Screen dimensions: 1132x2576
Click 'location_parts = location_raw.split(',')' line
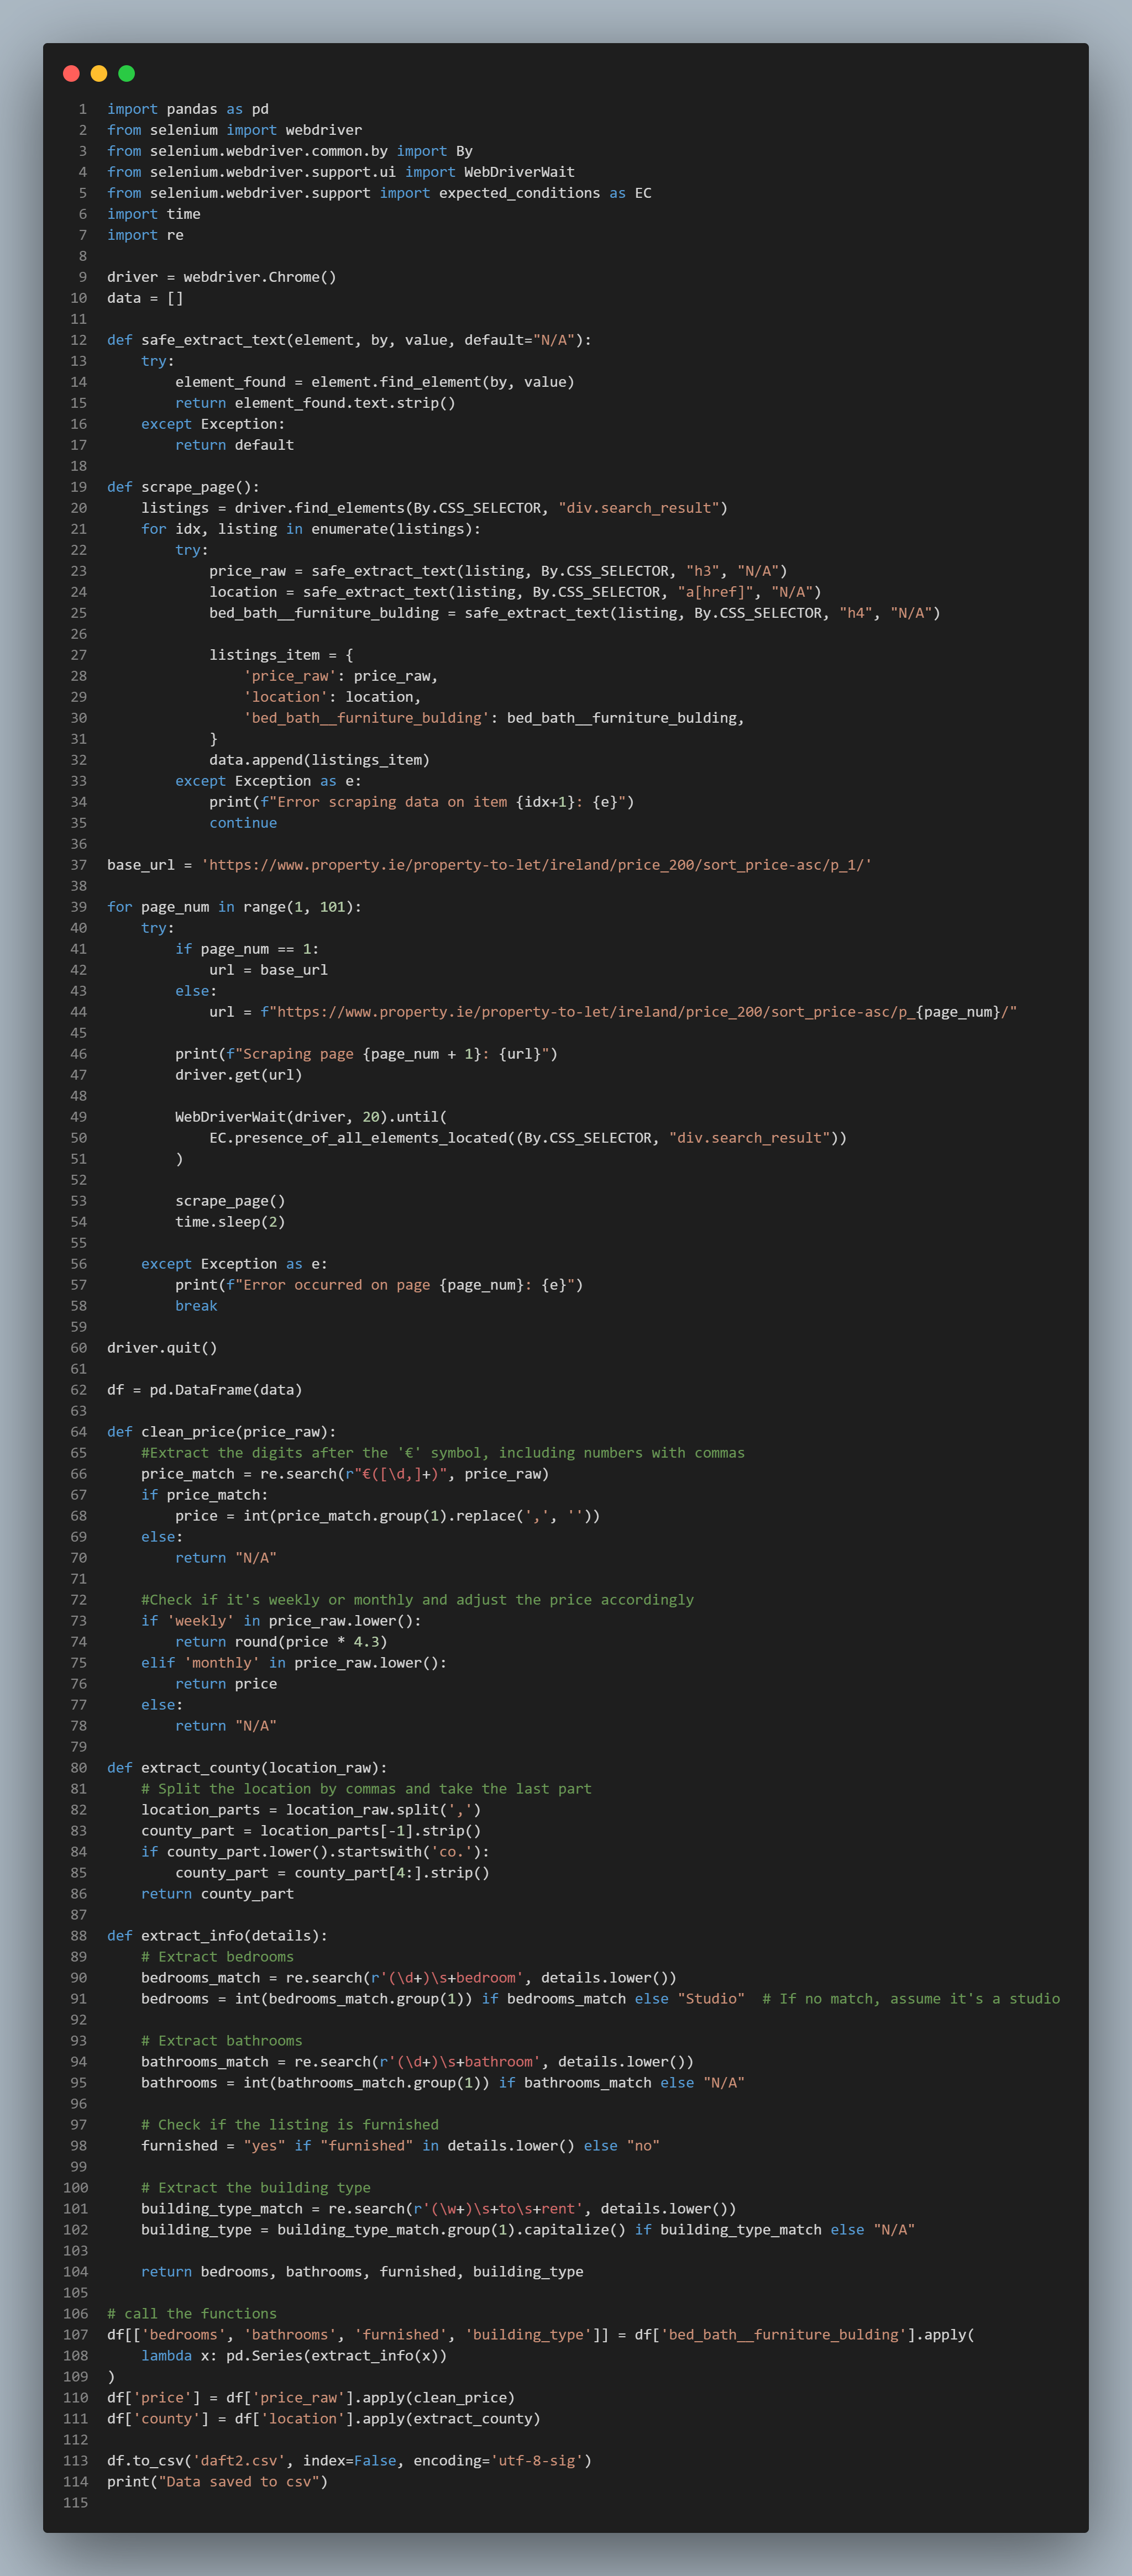311,1810
